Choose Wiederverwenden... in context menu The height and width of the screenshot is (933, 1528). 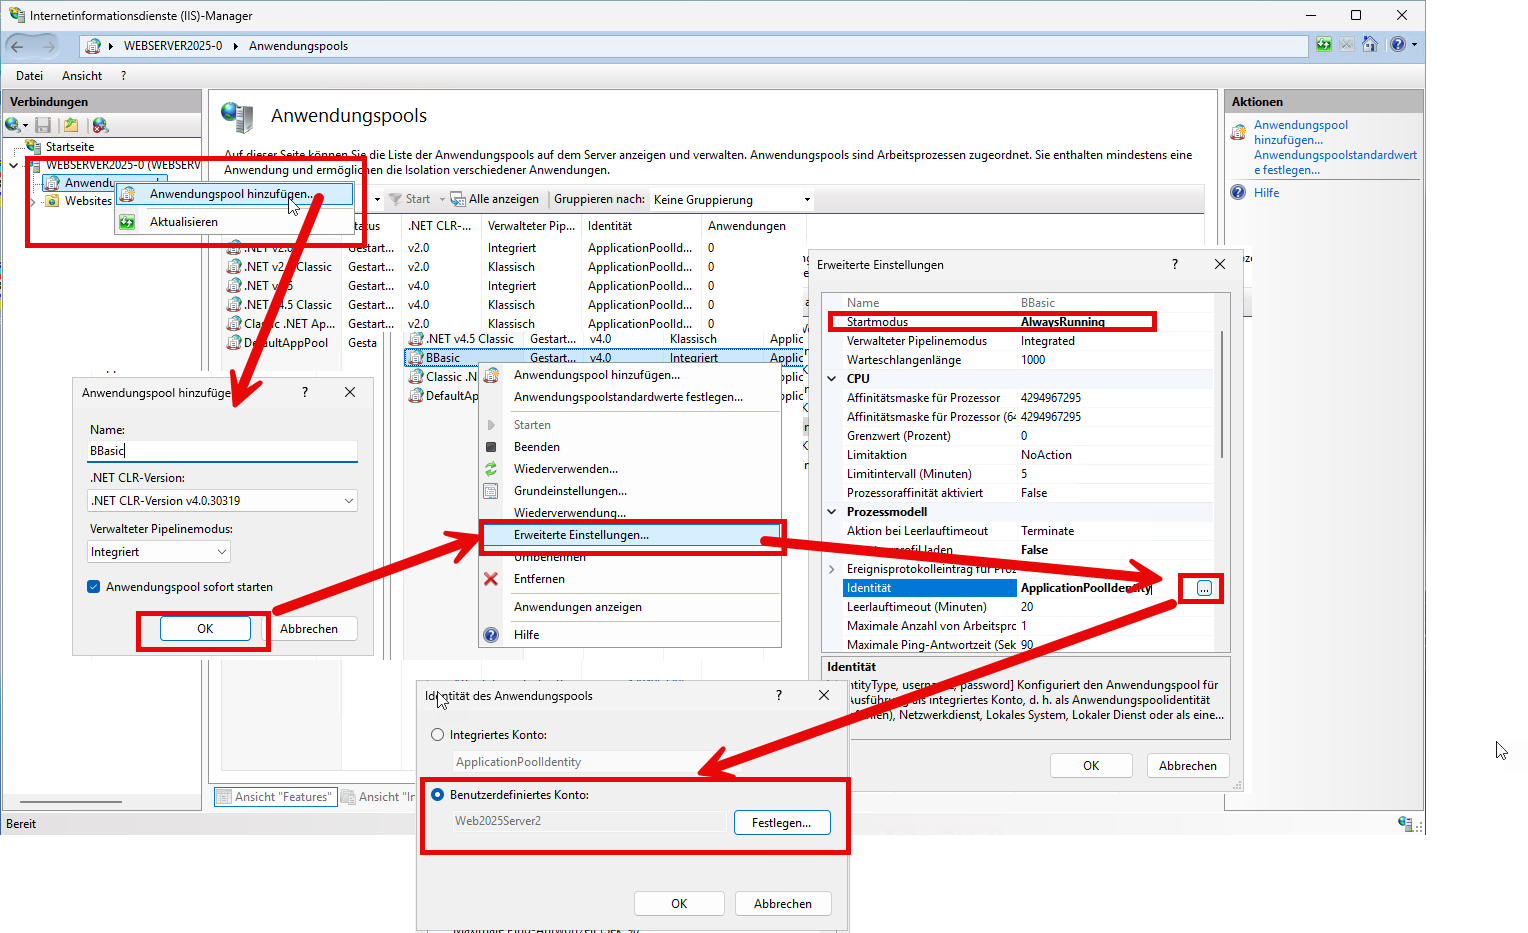(566, 469)
